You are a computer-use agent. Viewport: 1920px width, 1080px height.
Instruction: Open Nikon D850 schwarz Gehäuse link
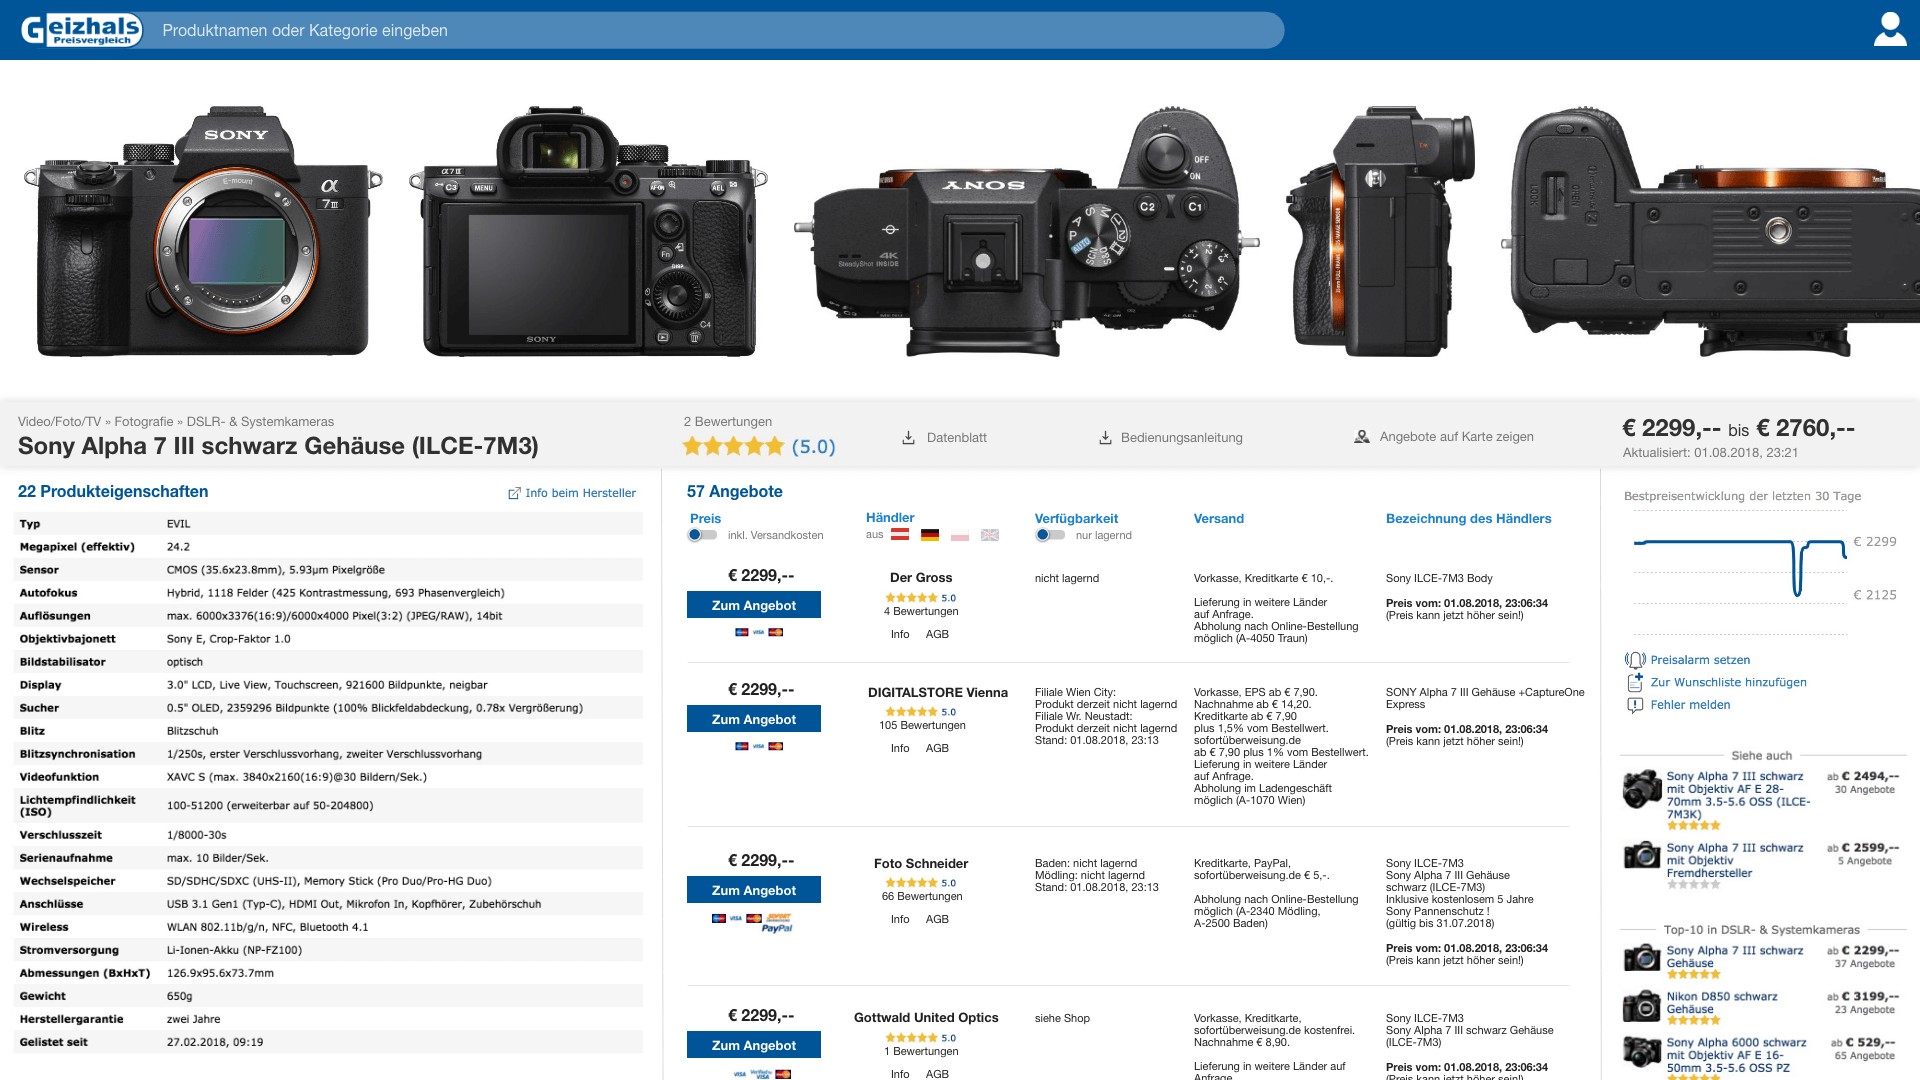click(1722, 1003)
